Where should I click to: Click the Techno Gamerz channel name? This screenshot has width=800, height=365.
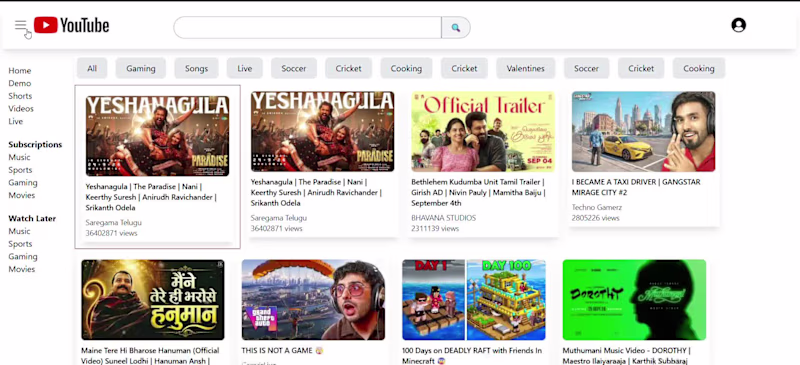coord(596,207)
